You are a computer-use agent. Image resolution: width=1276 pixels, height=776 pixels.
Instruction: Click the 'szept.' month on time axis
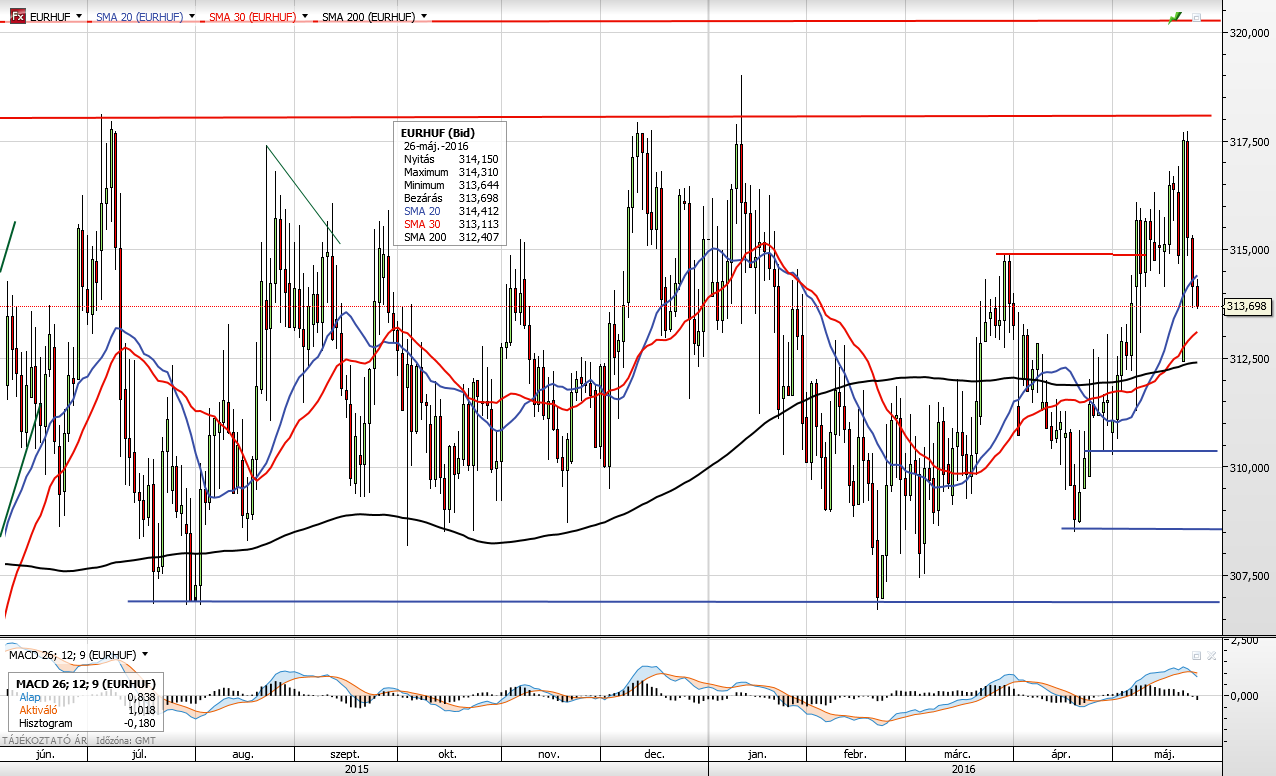click(x=344, y=755)
